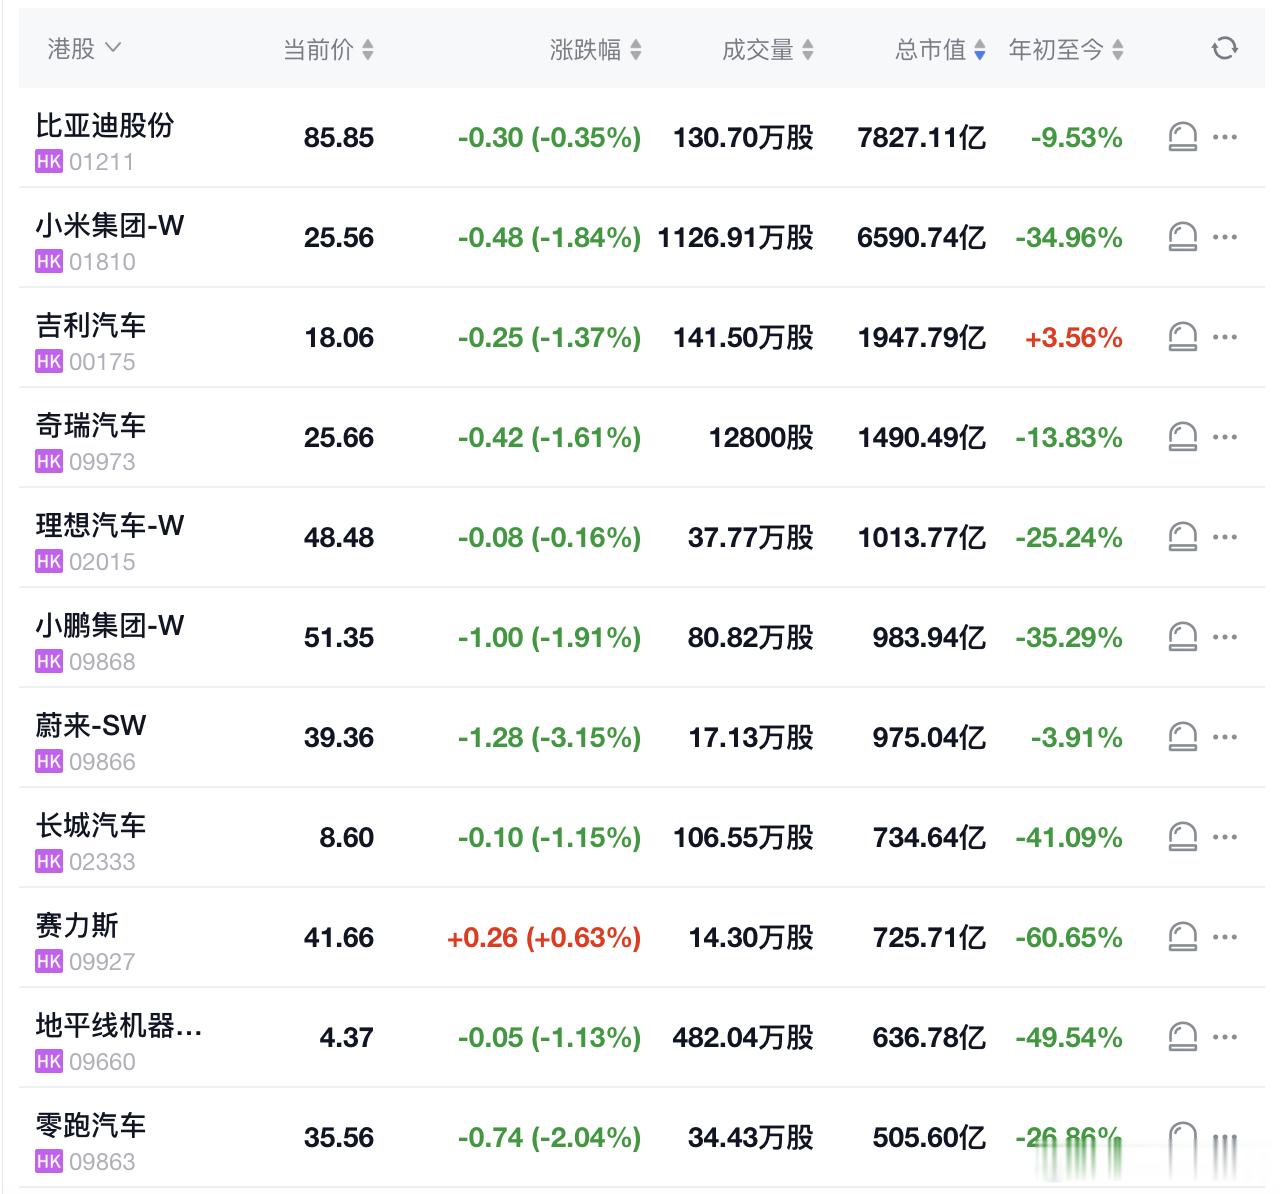Open more options for 小鹏集团-W
This screenshot has width=1280, height=1194.
pyautogui.click(x=1225, y=637)
